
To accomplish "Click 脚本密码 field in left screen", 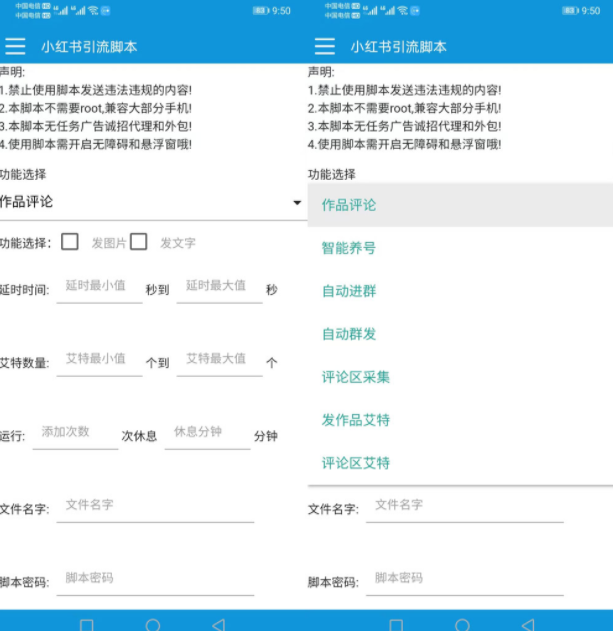I will [155, 579].
